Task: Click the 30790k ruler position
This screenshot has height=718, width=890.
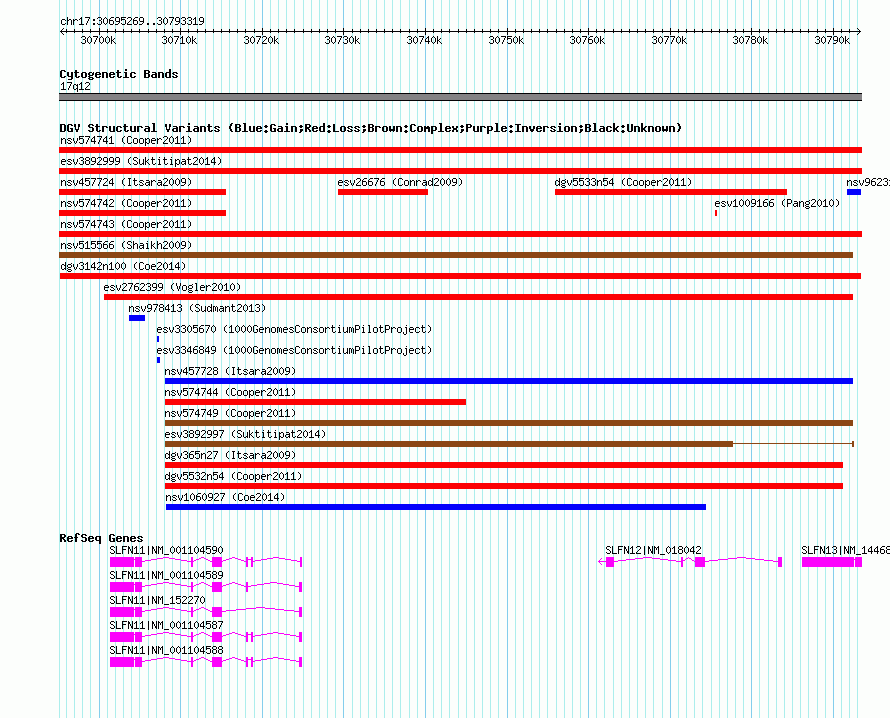Action: pyautogui.click(x=832, y=40)
